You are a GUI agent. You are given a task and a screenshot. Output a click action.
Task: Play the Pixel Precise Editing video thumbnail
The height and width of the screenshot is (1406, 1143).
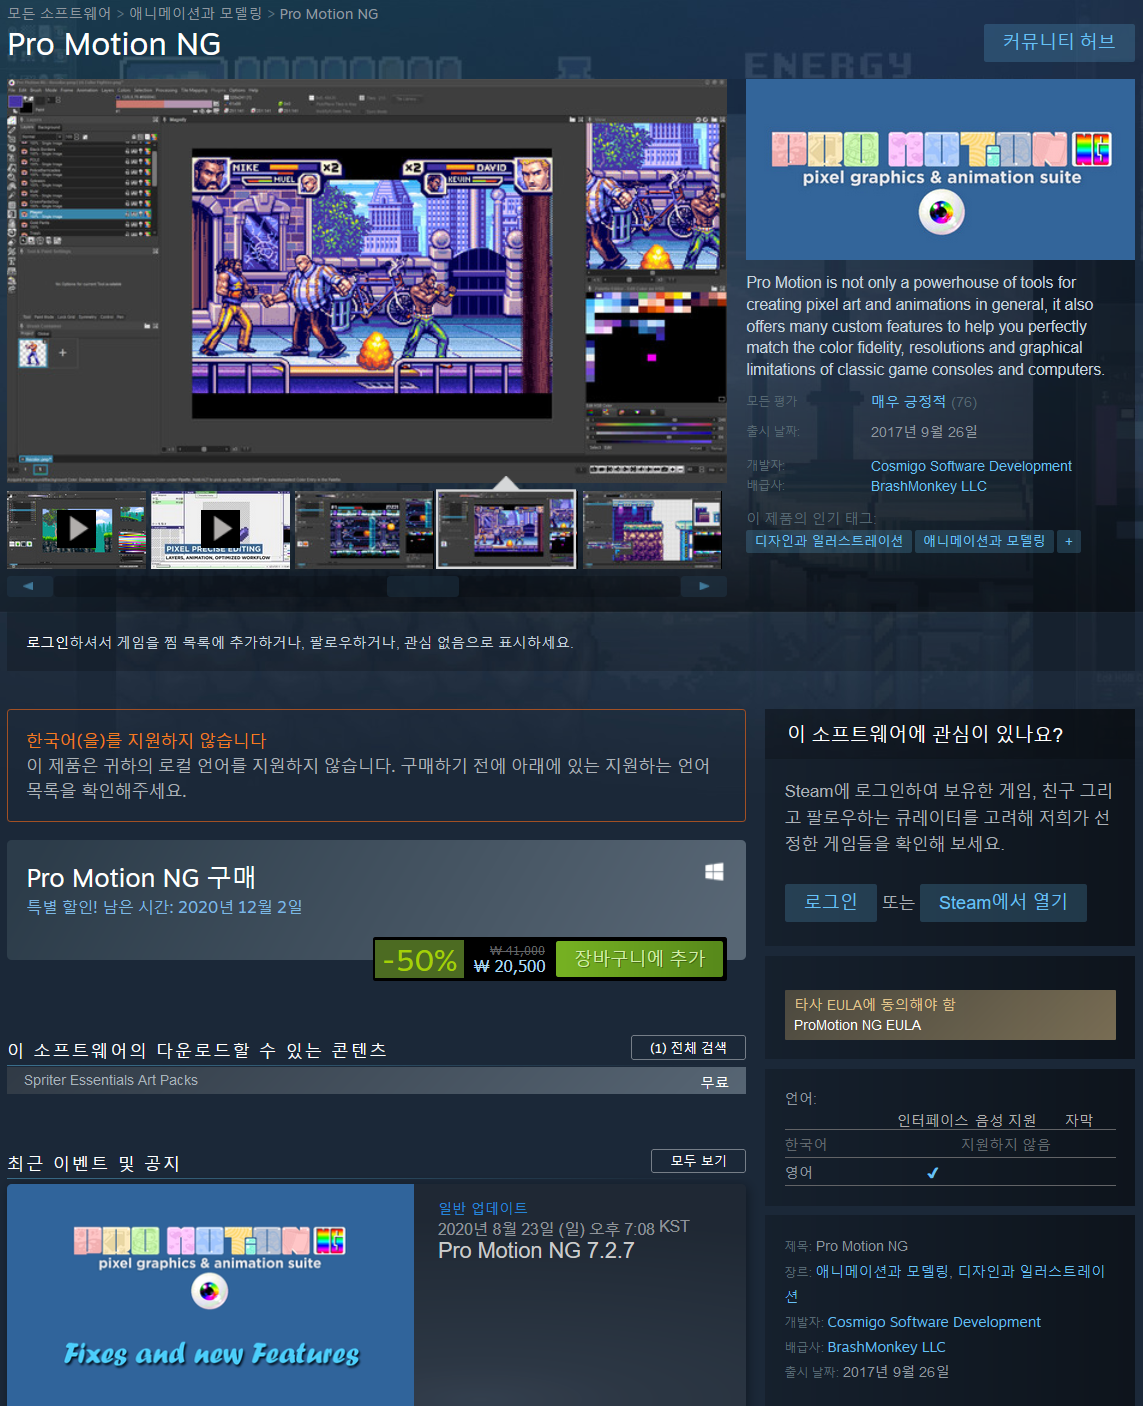(x=221, y=529)
